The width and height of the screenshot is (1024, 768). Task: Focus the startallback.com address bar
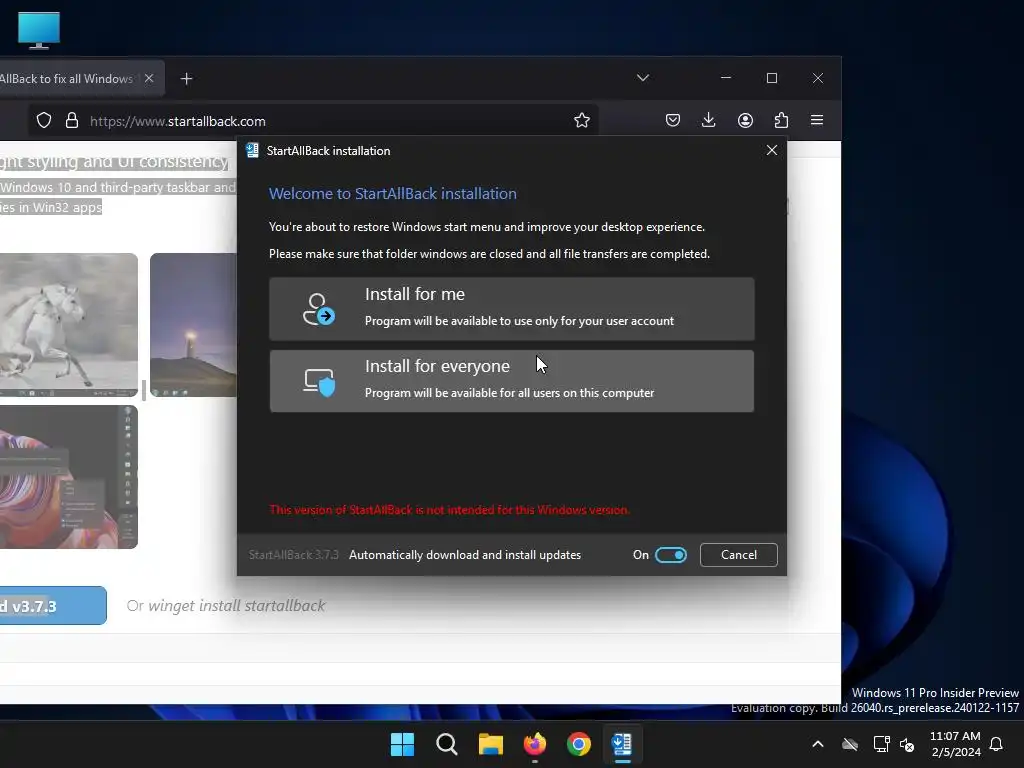313,121
